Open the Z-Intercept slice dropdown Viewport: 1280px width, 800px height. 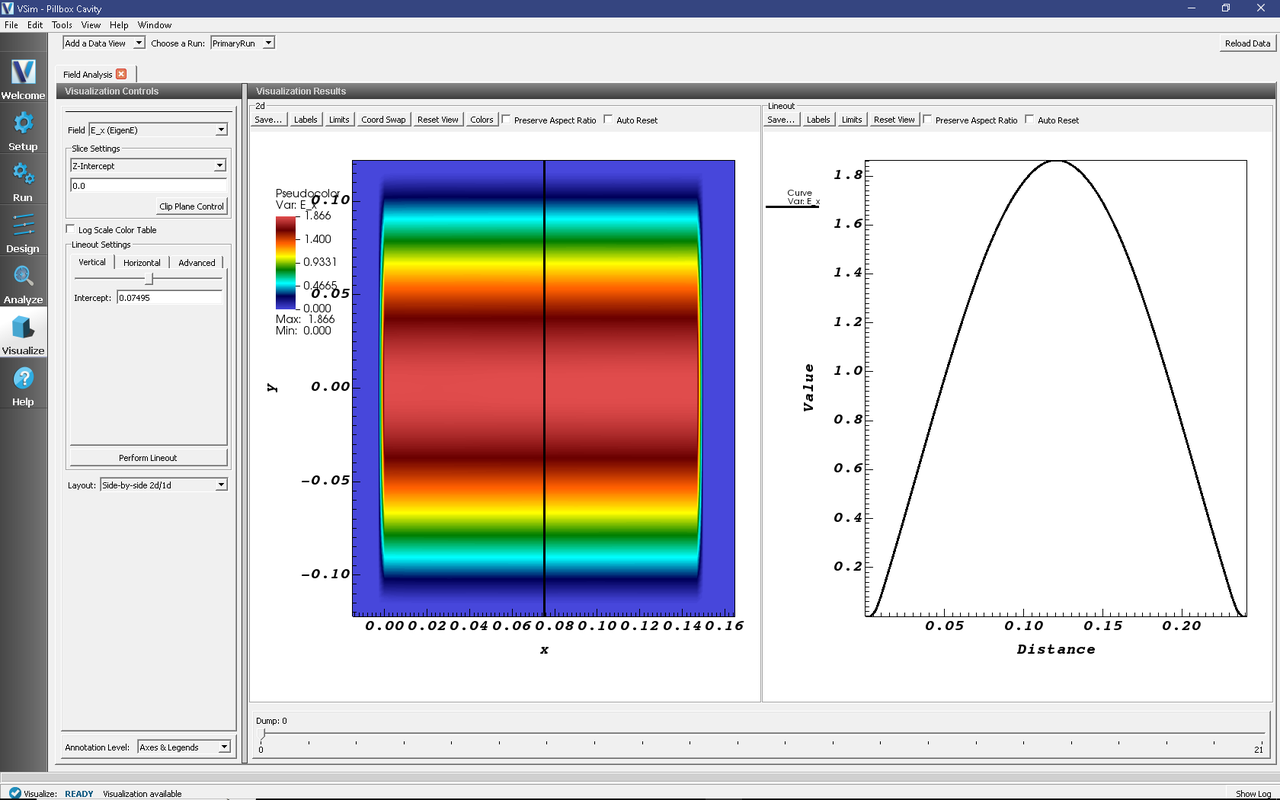tap(148, 166)
